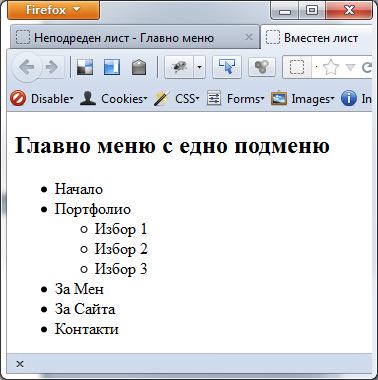Click the За Сайта list item
Screen dimensions: 378x380
85,309
